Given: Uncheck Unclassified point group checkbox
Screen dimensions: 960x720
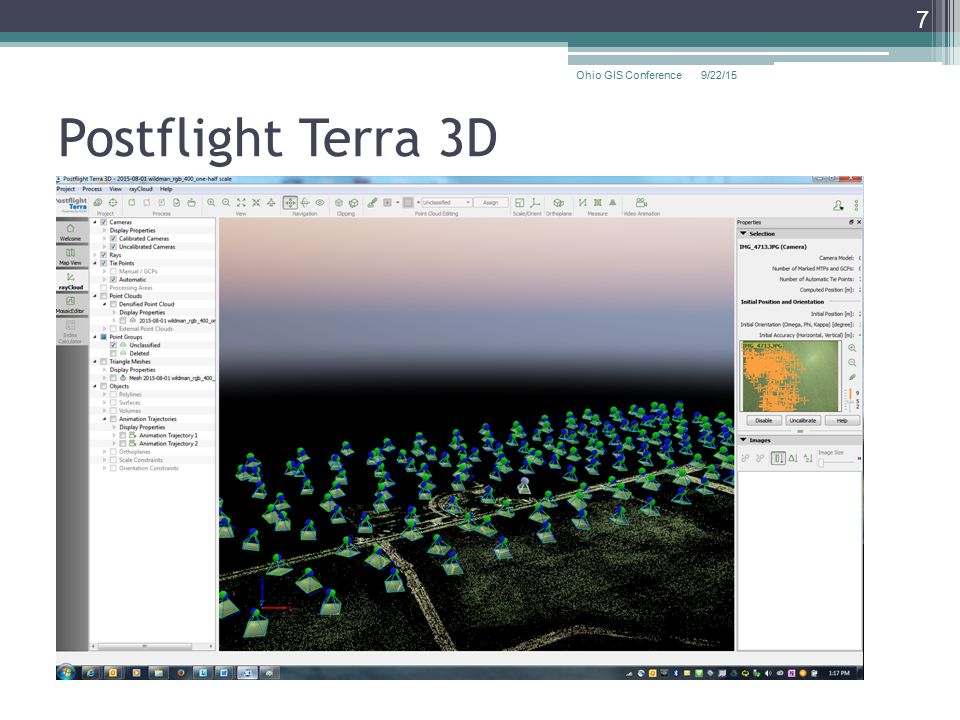Looking at the screenshot, I should (x=113, y=345).
